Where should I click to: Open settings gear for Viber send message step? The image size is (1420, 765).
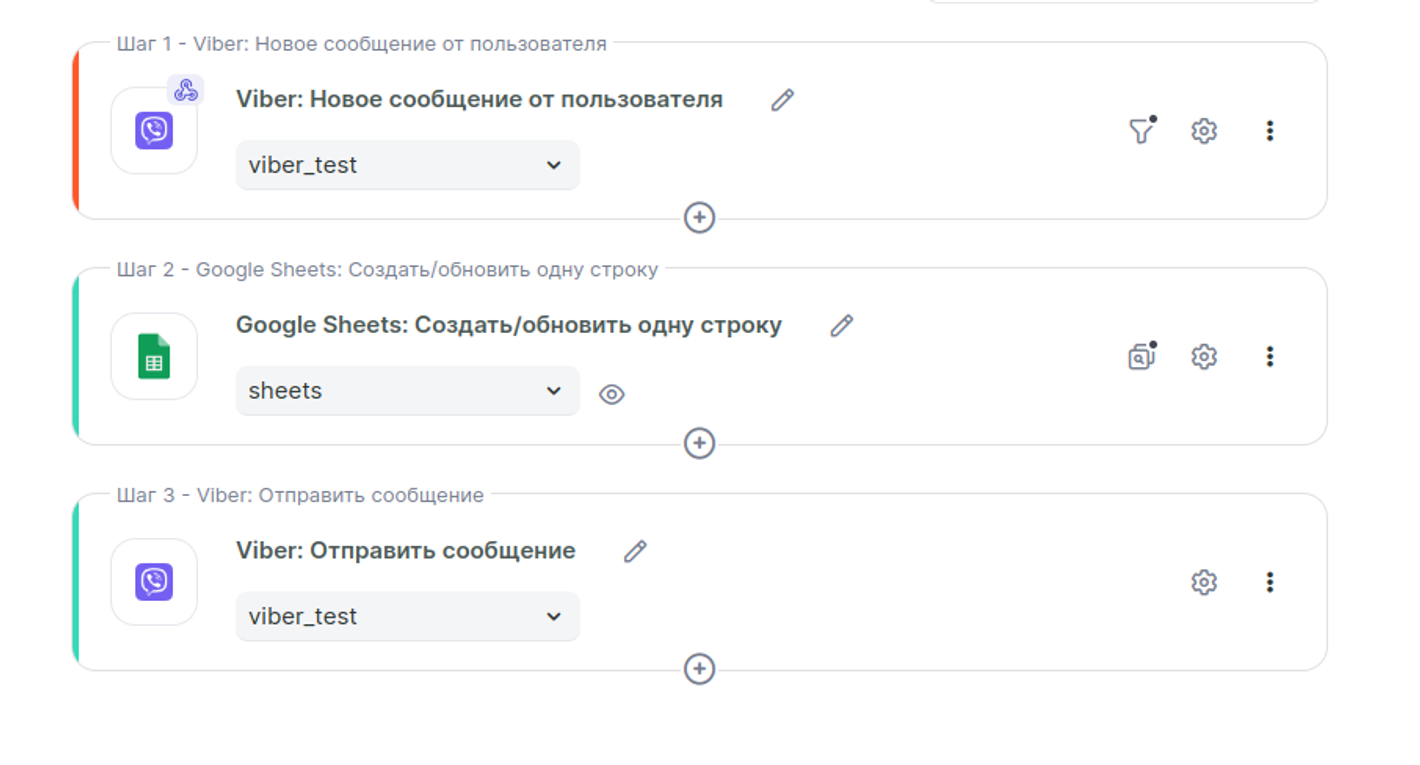(x=1204, y=582)
